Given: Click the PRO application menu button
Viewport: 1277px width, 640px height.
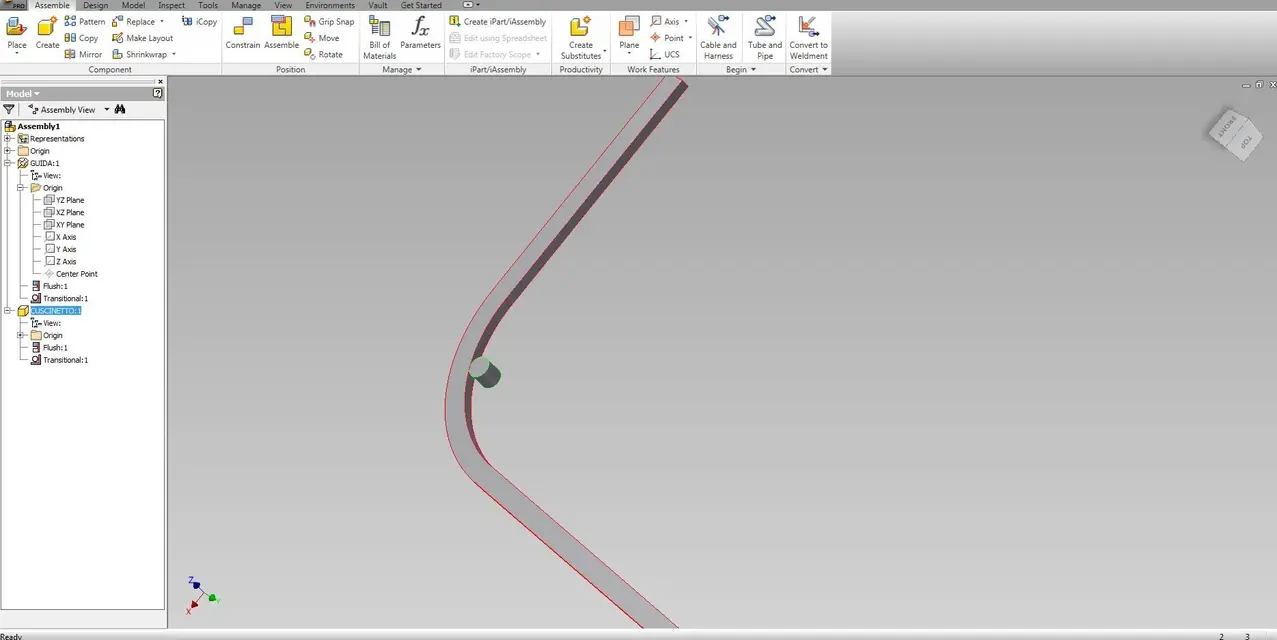Looking at the screenshot, I should pos(13,5).
